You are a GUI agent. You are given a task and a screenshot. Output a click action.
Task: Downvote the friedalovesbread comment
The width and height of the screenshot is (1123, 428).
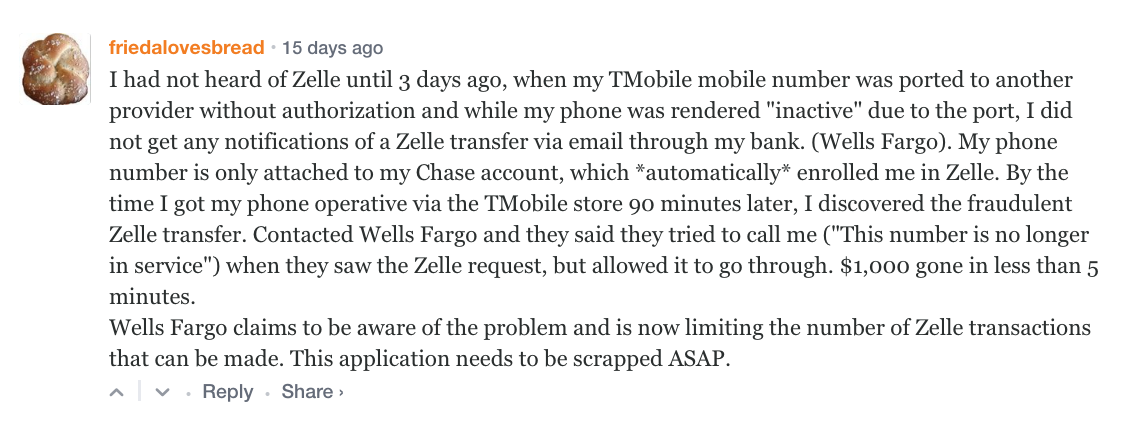pos(164,393)
